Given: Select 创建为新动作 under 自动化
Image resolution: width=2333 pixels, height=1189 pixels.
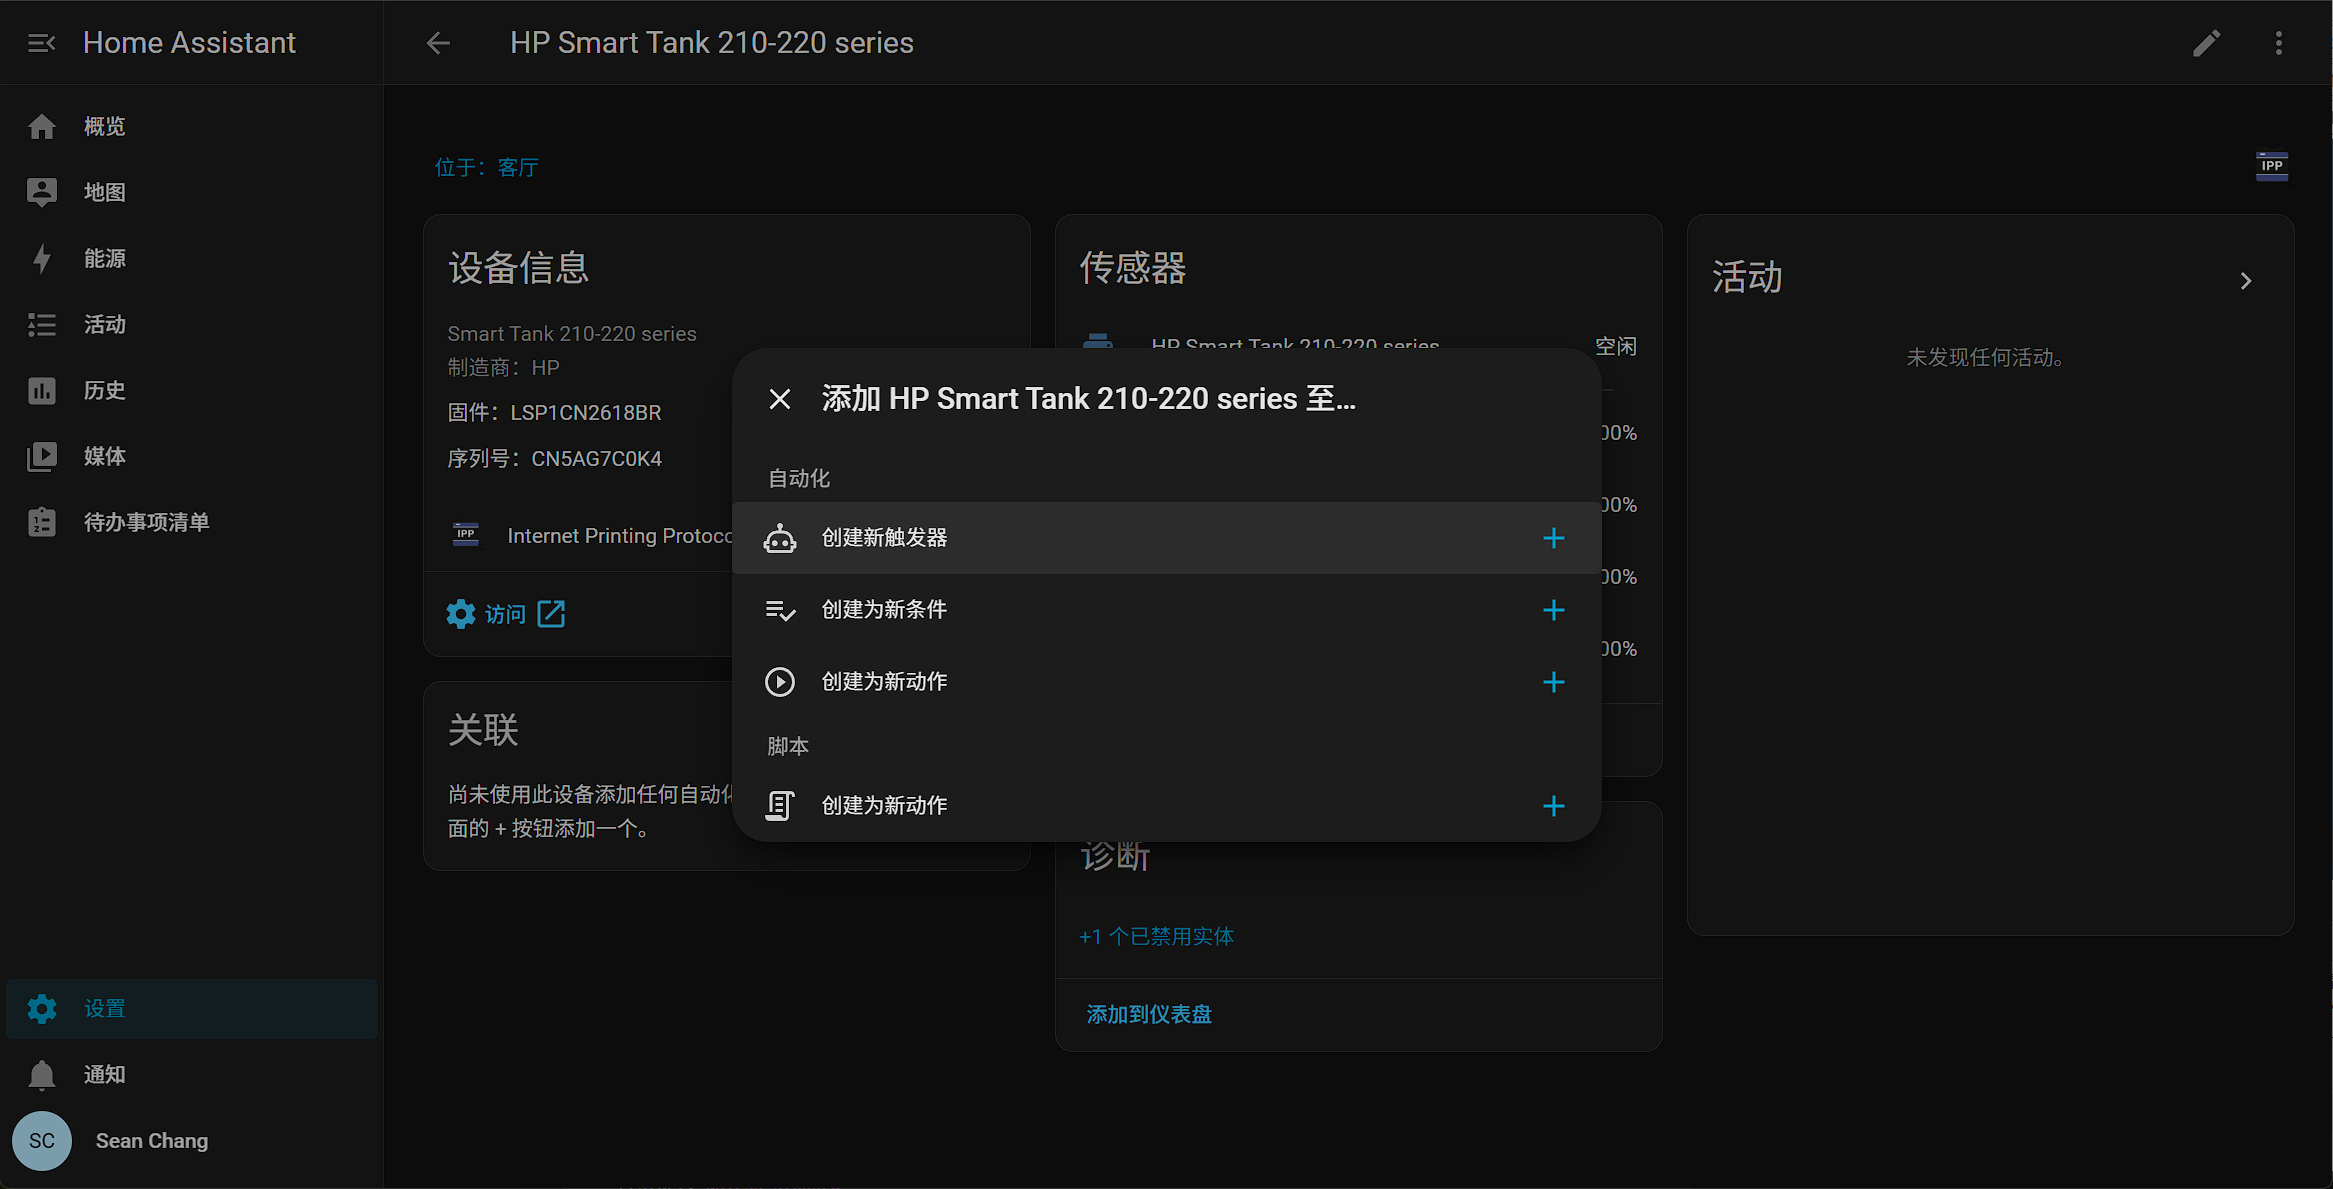Looking at the screenshot, I should pyautogui.click(x=1167, y=682).
